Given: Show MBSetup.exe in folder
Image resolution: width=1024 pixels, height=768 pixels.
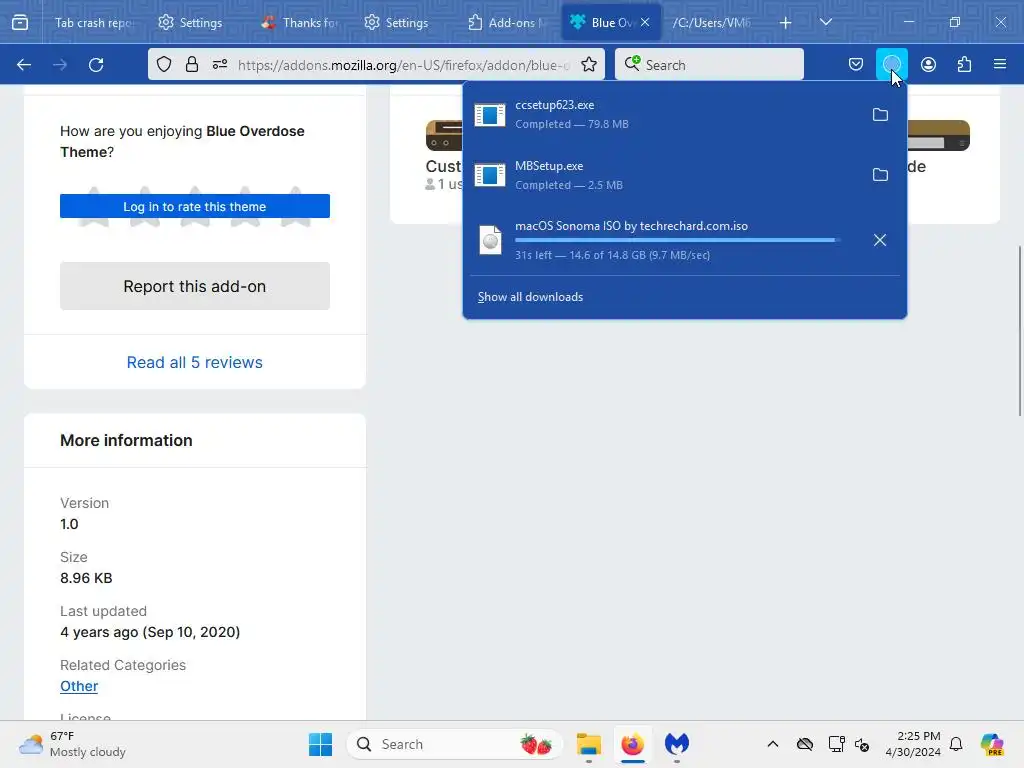Looking at the screenshot, I should (x=880, y=175).
